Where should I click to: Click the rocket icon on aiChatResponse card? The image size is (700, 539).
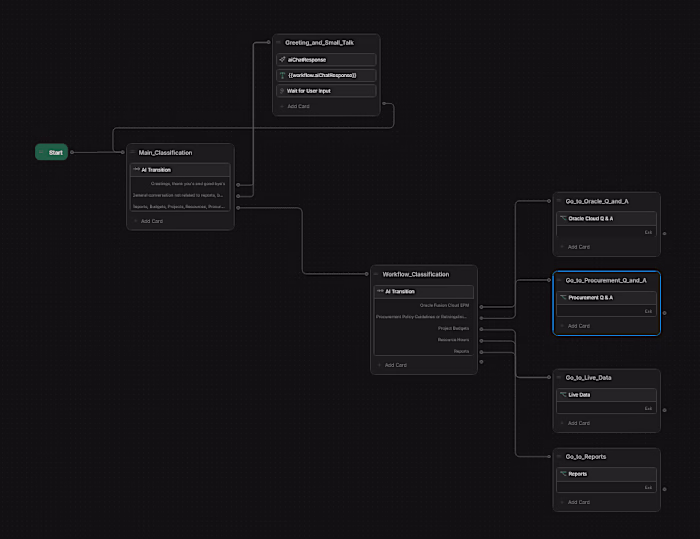click(x=282, y=59)
